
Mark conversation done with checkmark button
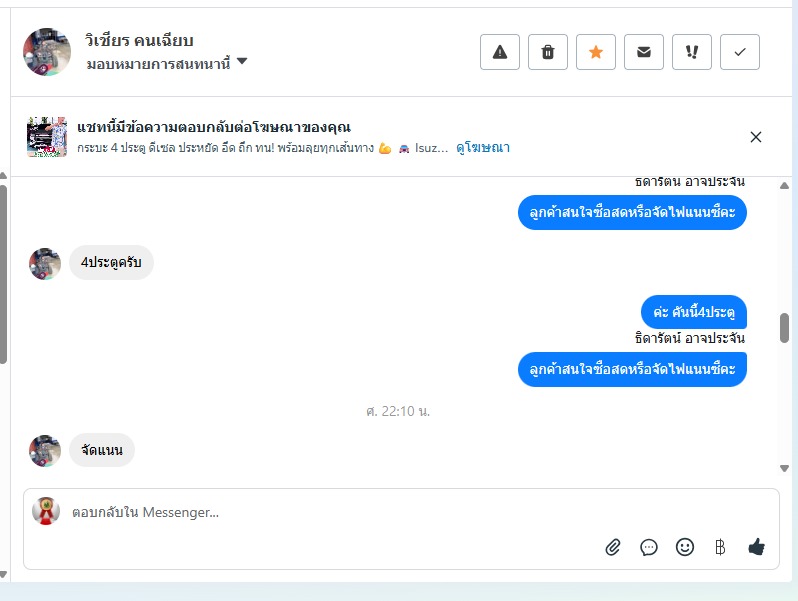[740, 52]
